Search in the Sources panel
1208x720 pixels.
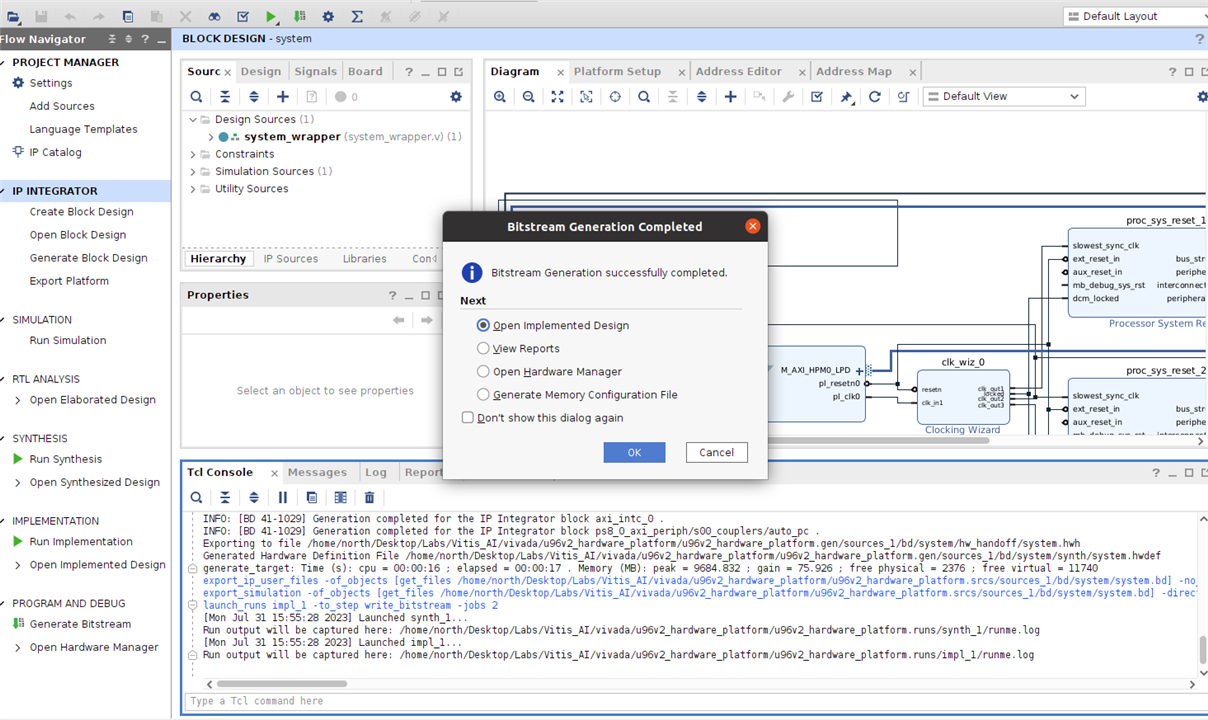pos(197,97)
